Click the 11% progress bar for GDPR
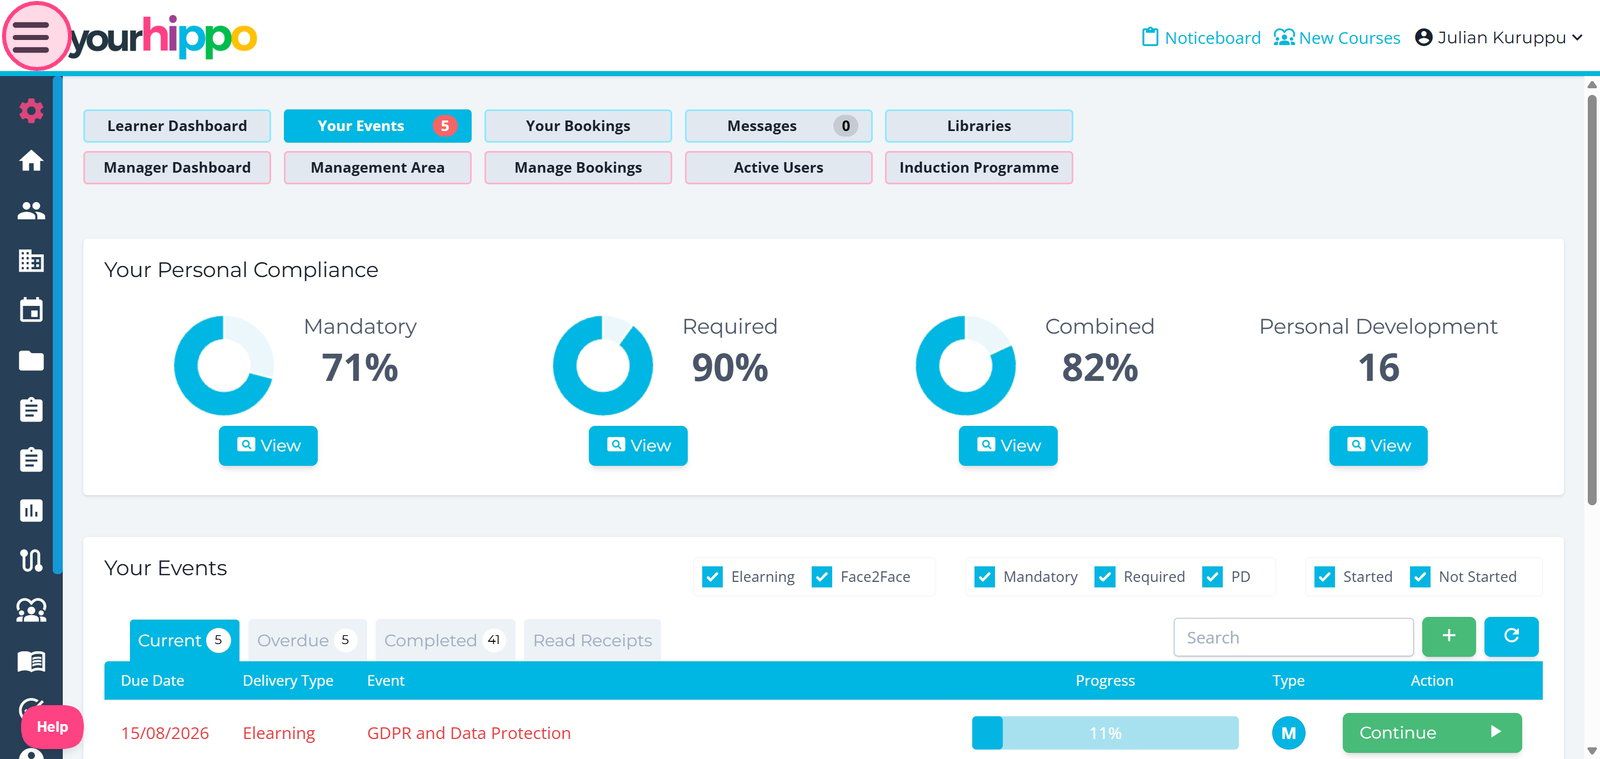 point(1105,733)
